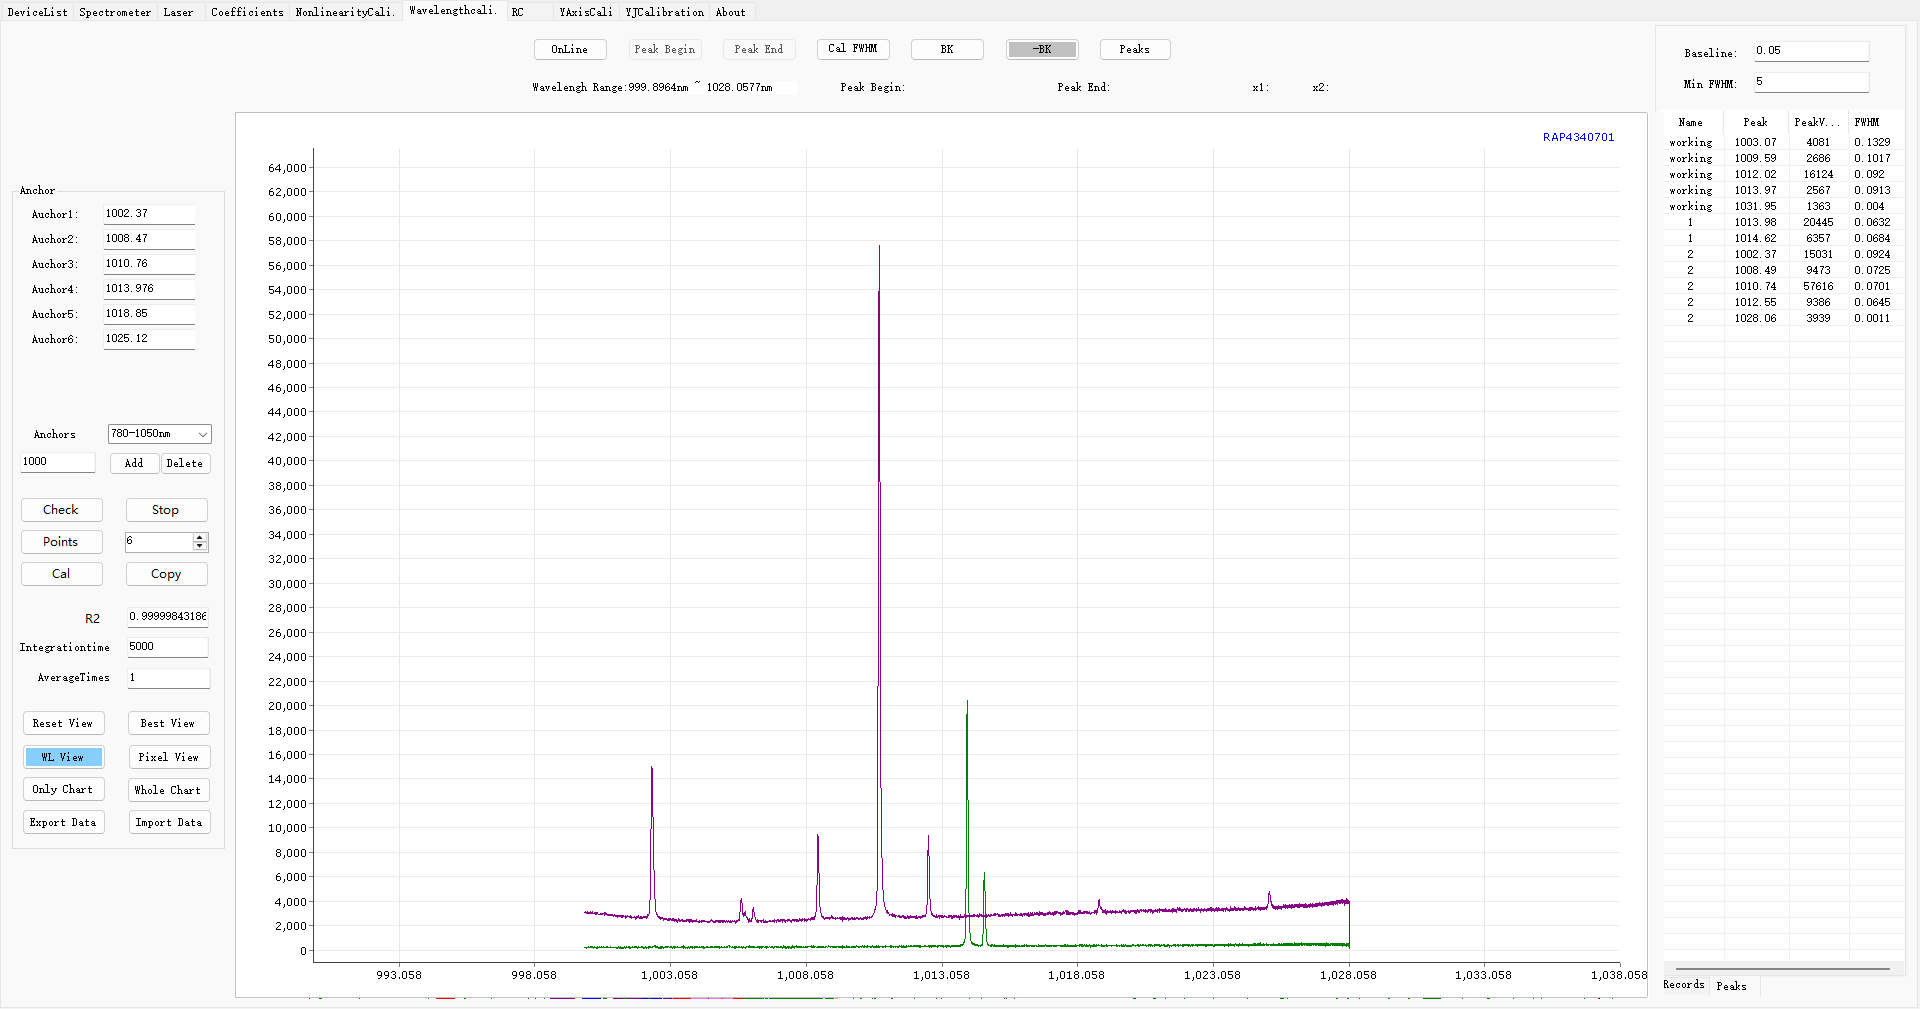Click the Peak Begin button
Viewport: 1920px width, 1009px height.
(x=665, y=49)
